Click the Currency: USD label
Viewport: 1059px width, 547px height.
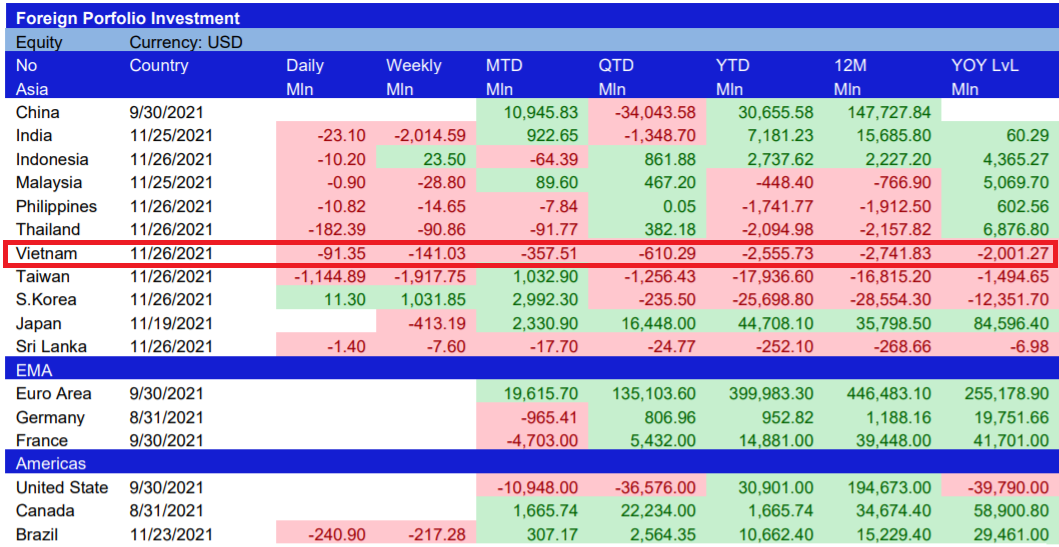[x=186, y=42]
